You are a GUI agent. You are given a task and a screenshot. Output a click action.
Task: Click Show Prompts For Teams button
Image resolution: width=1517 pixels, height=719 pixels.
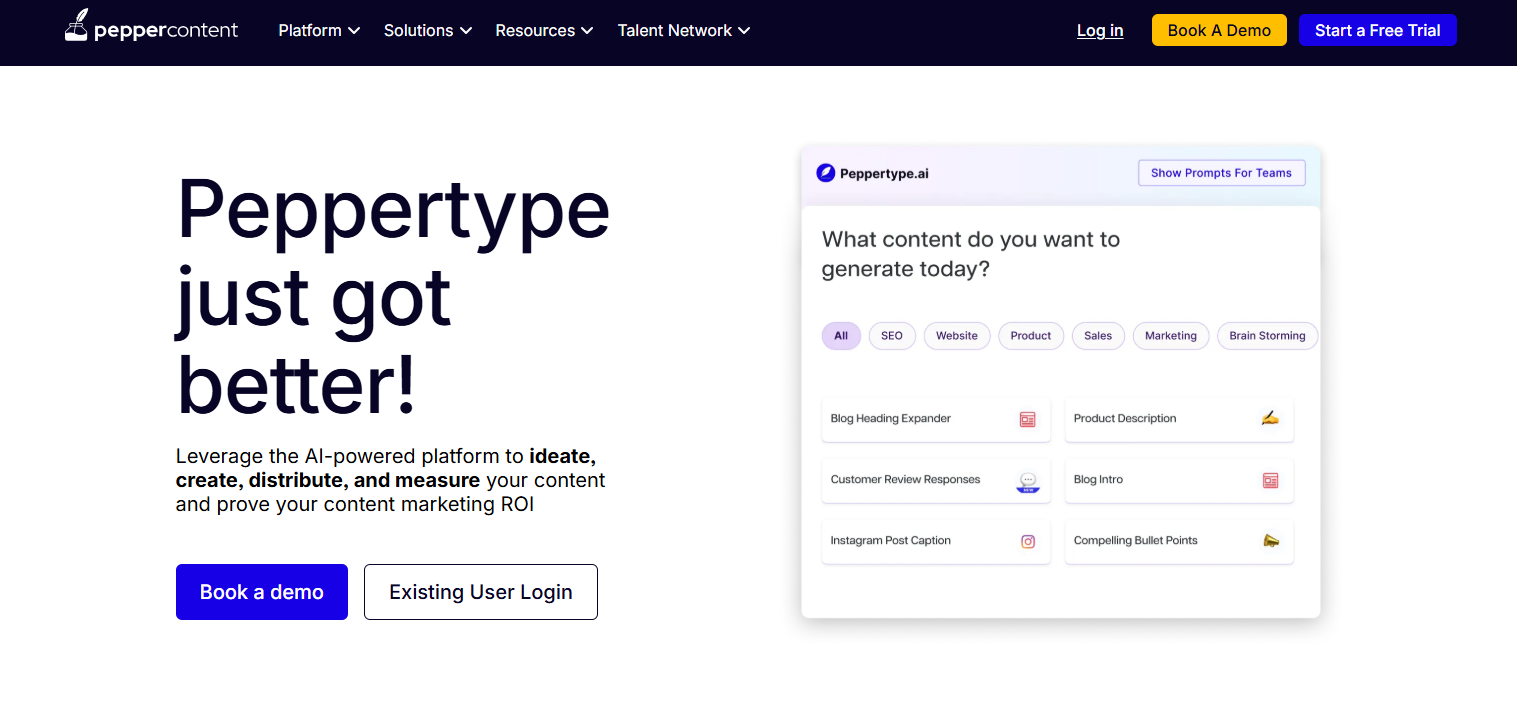click(1221, 173)
